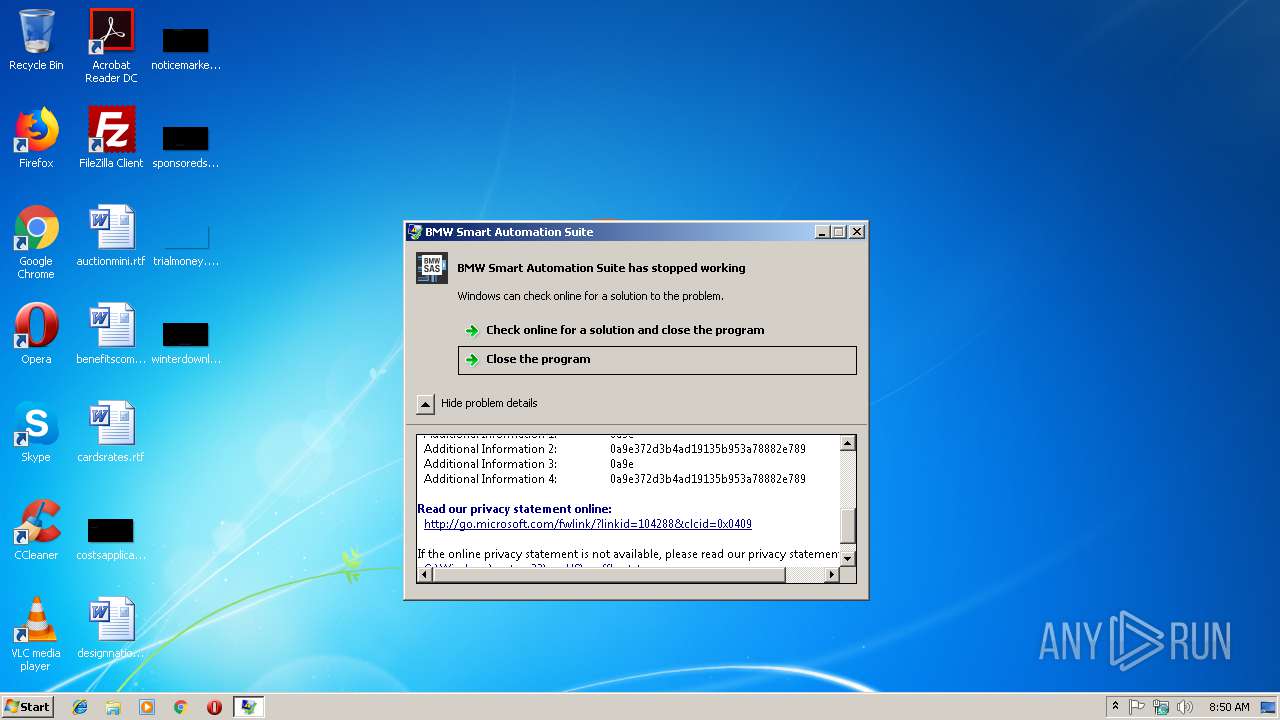1280x720 pixels.
Task: Click the Show desktop button
Action: pos(1269,707)
